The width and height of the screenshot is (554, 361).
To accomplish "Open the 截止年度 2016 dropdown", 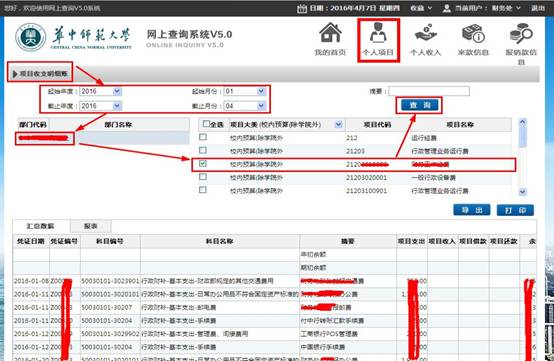I will 117,106.
